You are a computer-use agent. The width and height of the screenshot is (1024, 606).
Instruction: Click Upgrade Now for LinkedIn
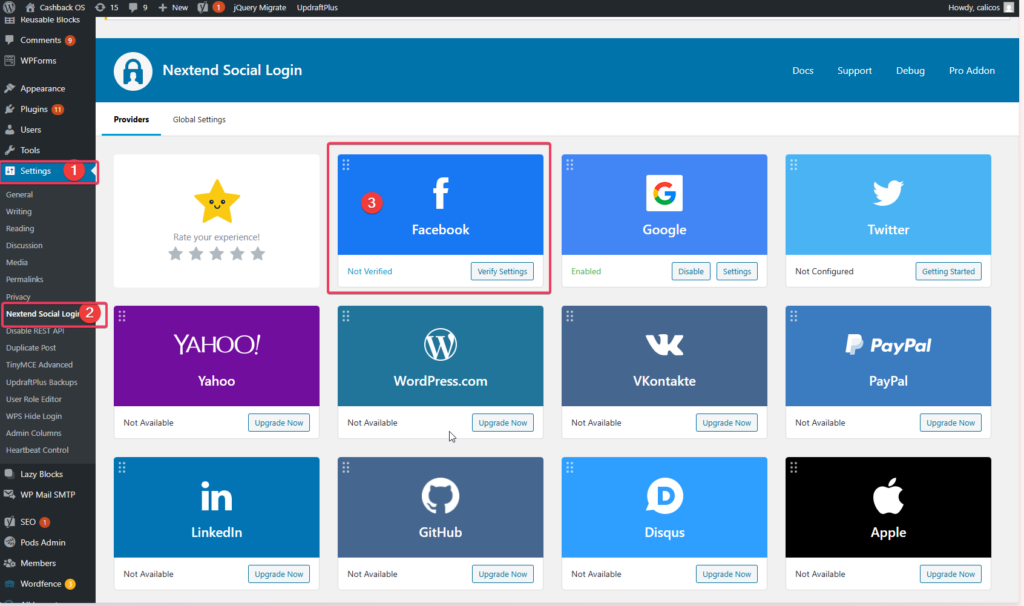tap(279, 575)
